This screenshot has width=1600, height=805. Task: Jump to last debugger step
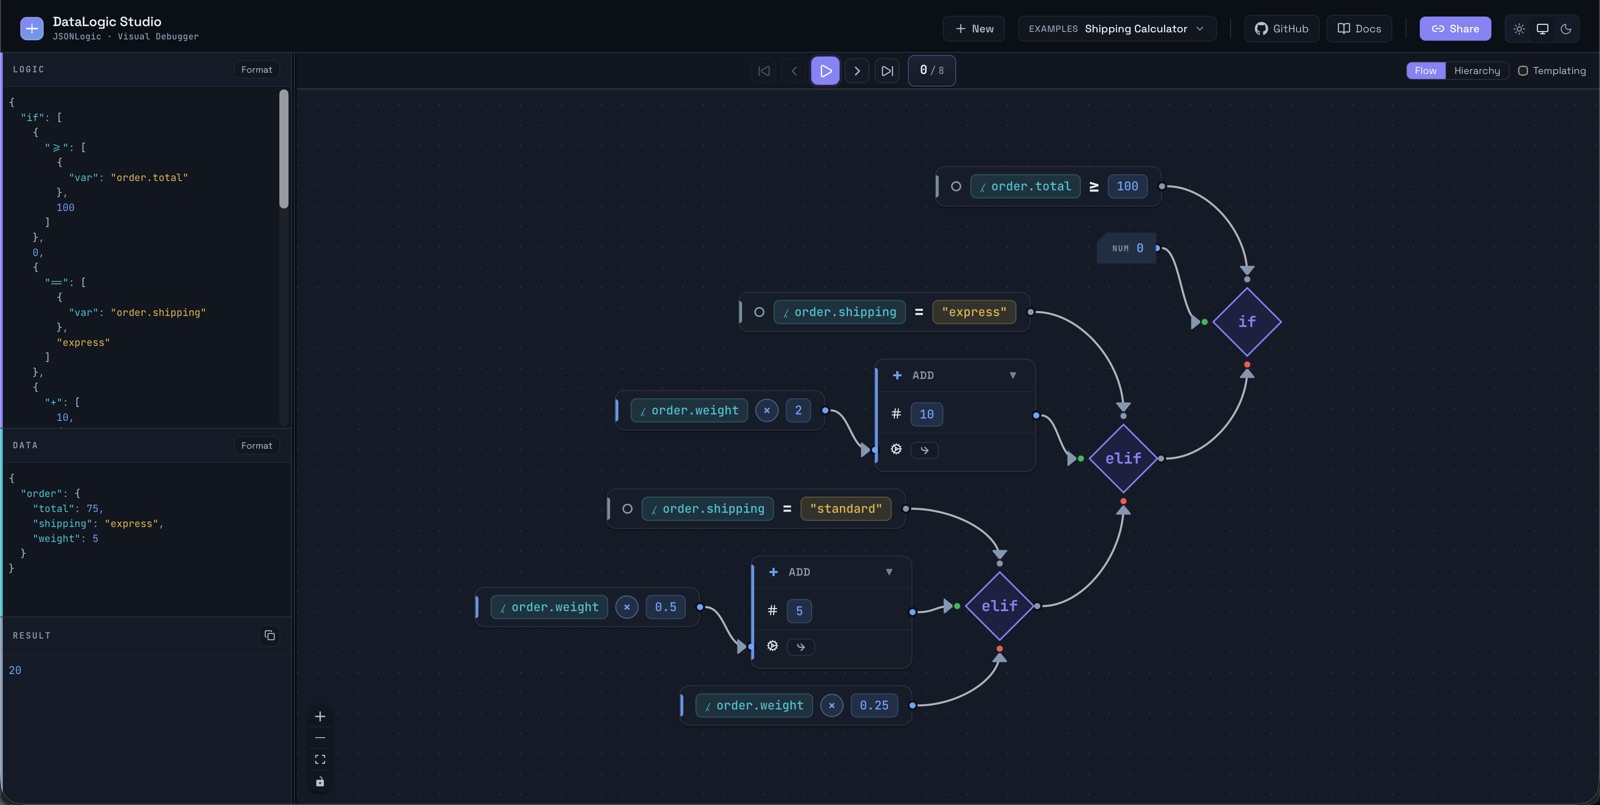(x=887, y=71)
